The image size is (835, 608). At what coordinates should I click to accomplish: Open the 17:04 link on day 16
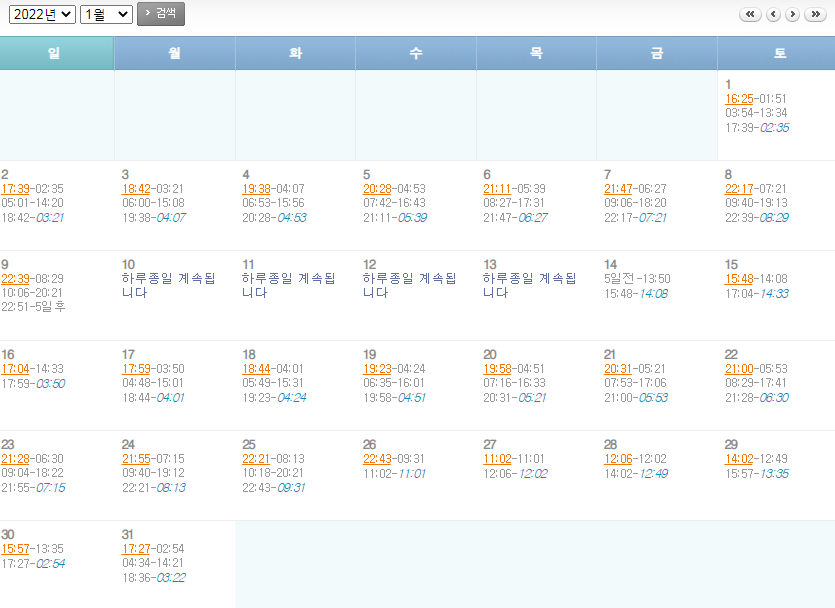click(x=15, y=369)
